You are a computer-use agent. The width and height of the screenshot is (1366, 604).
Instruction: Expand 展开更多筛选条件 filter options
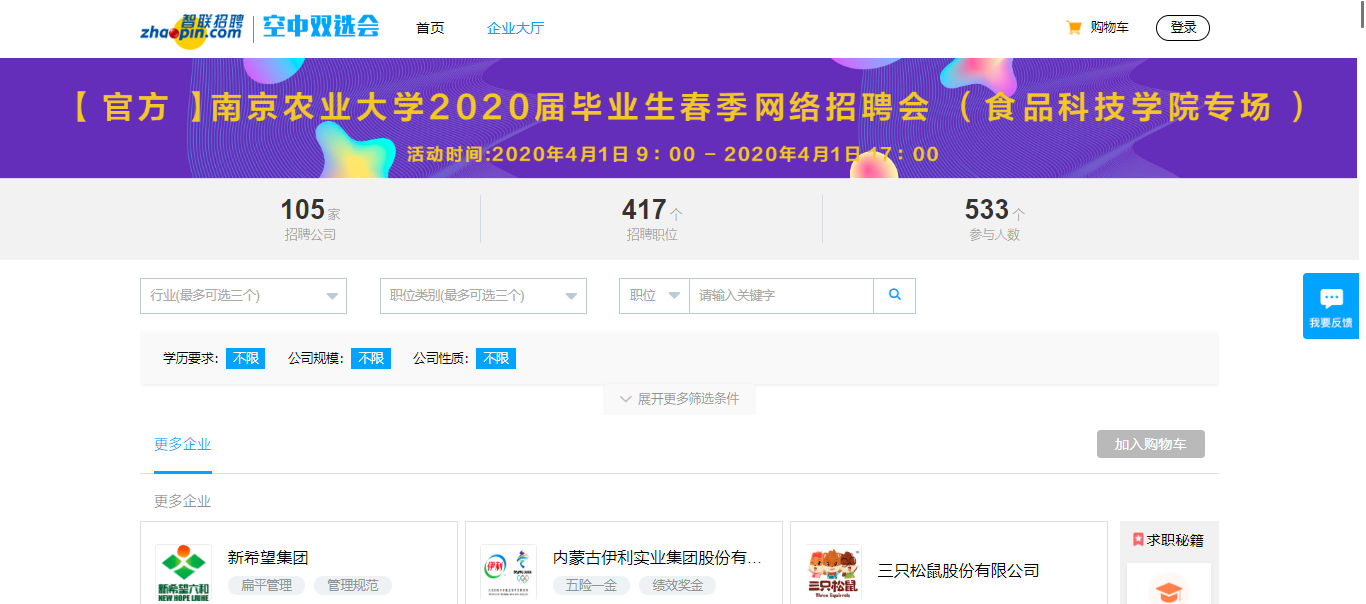click(679, 399)
